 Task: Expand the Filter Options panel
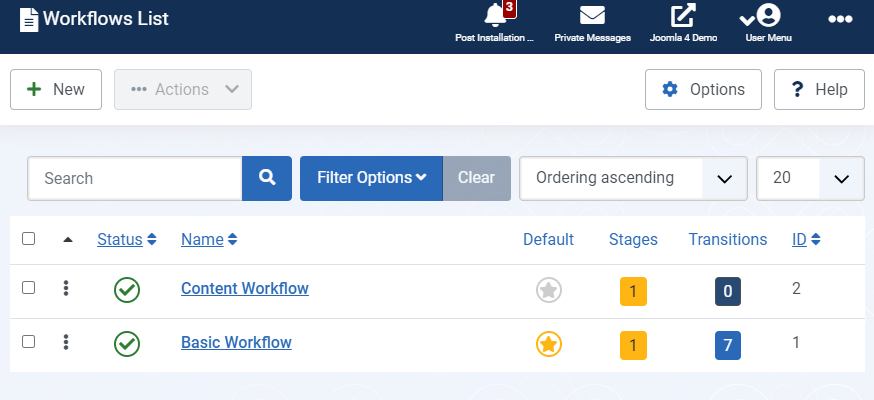pyautogui.click(x=371, y=178)
